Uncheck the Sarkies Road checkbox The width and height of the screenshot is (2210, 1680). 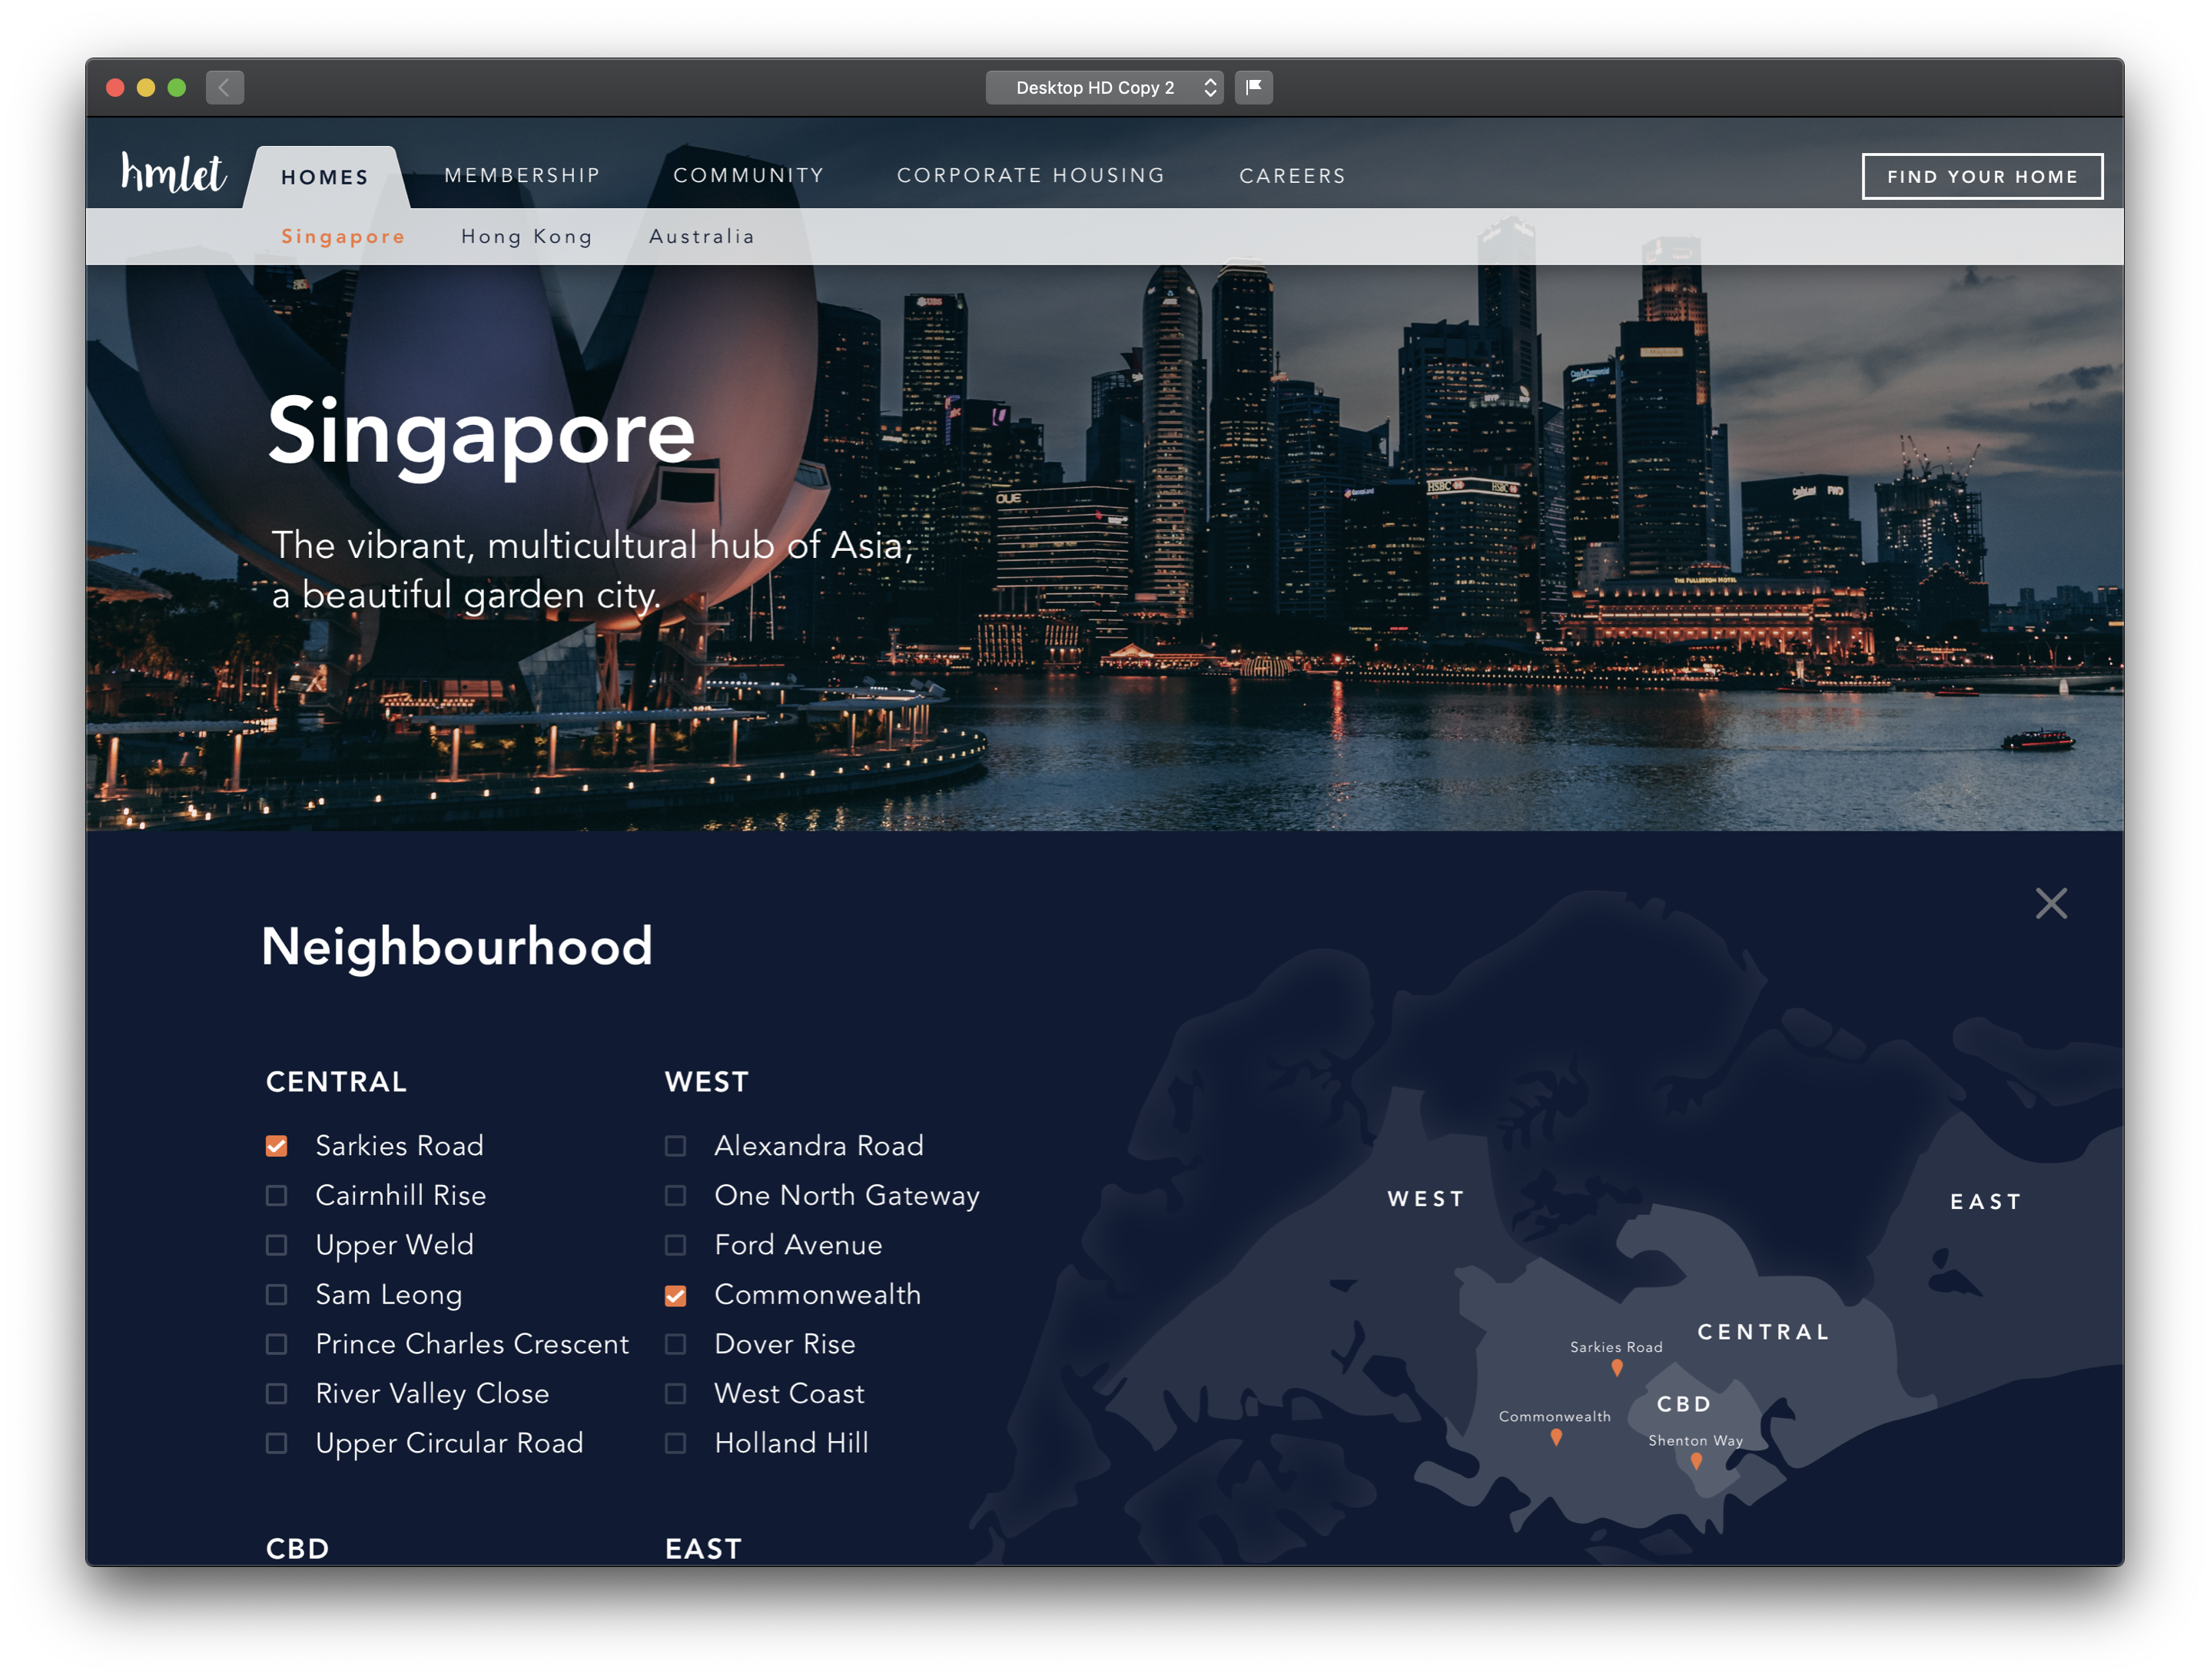pos(276,1145)
